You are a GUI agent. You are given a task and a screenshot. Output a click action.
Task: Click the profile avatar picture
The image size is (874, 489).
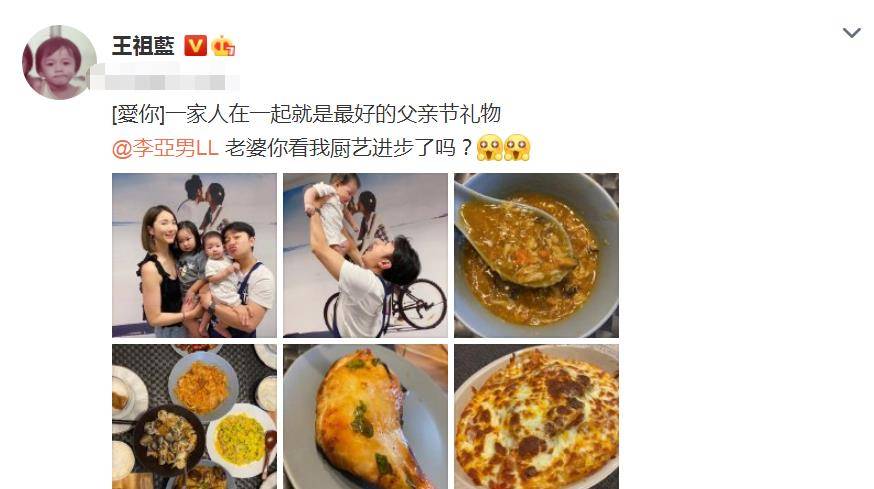[59, 62]
